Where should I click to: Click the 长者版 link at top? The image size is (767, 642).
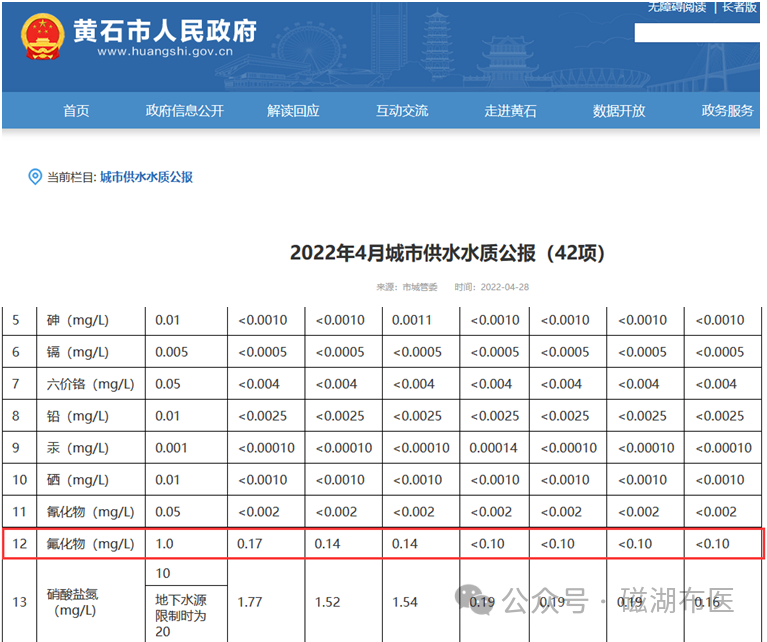pyautogui.click(x=740, y=7)
